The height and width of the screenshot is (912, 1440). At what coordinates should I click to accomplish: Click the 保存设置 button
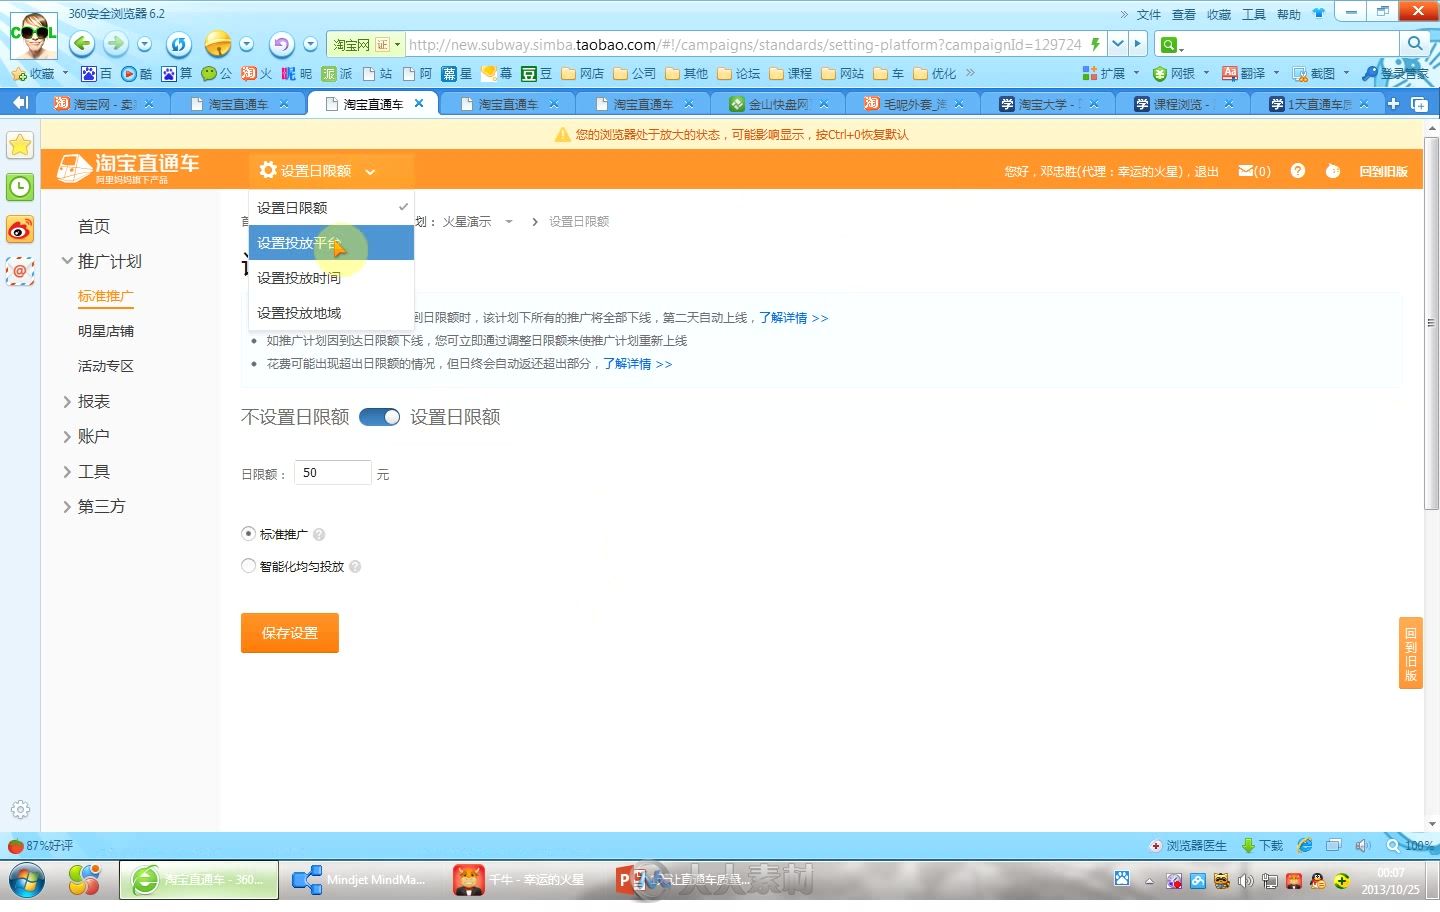[x=290, y=633]
